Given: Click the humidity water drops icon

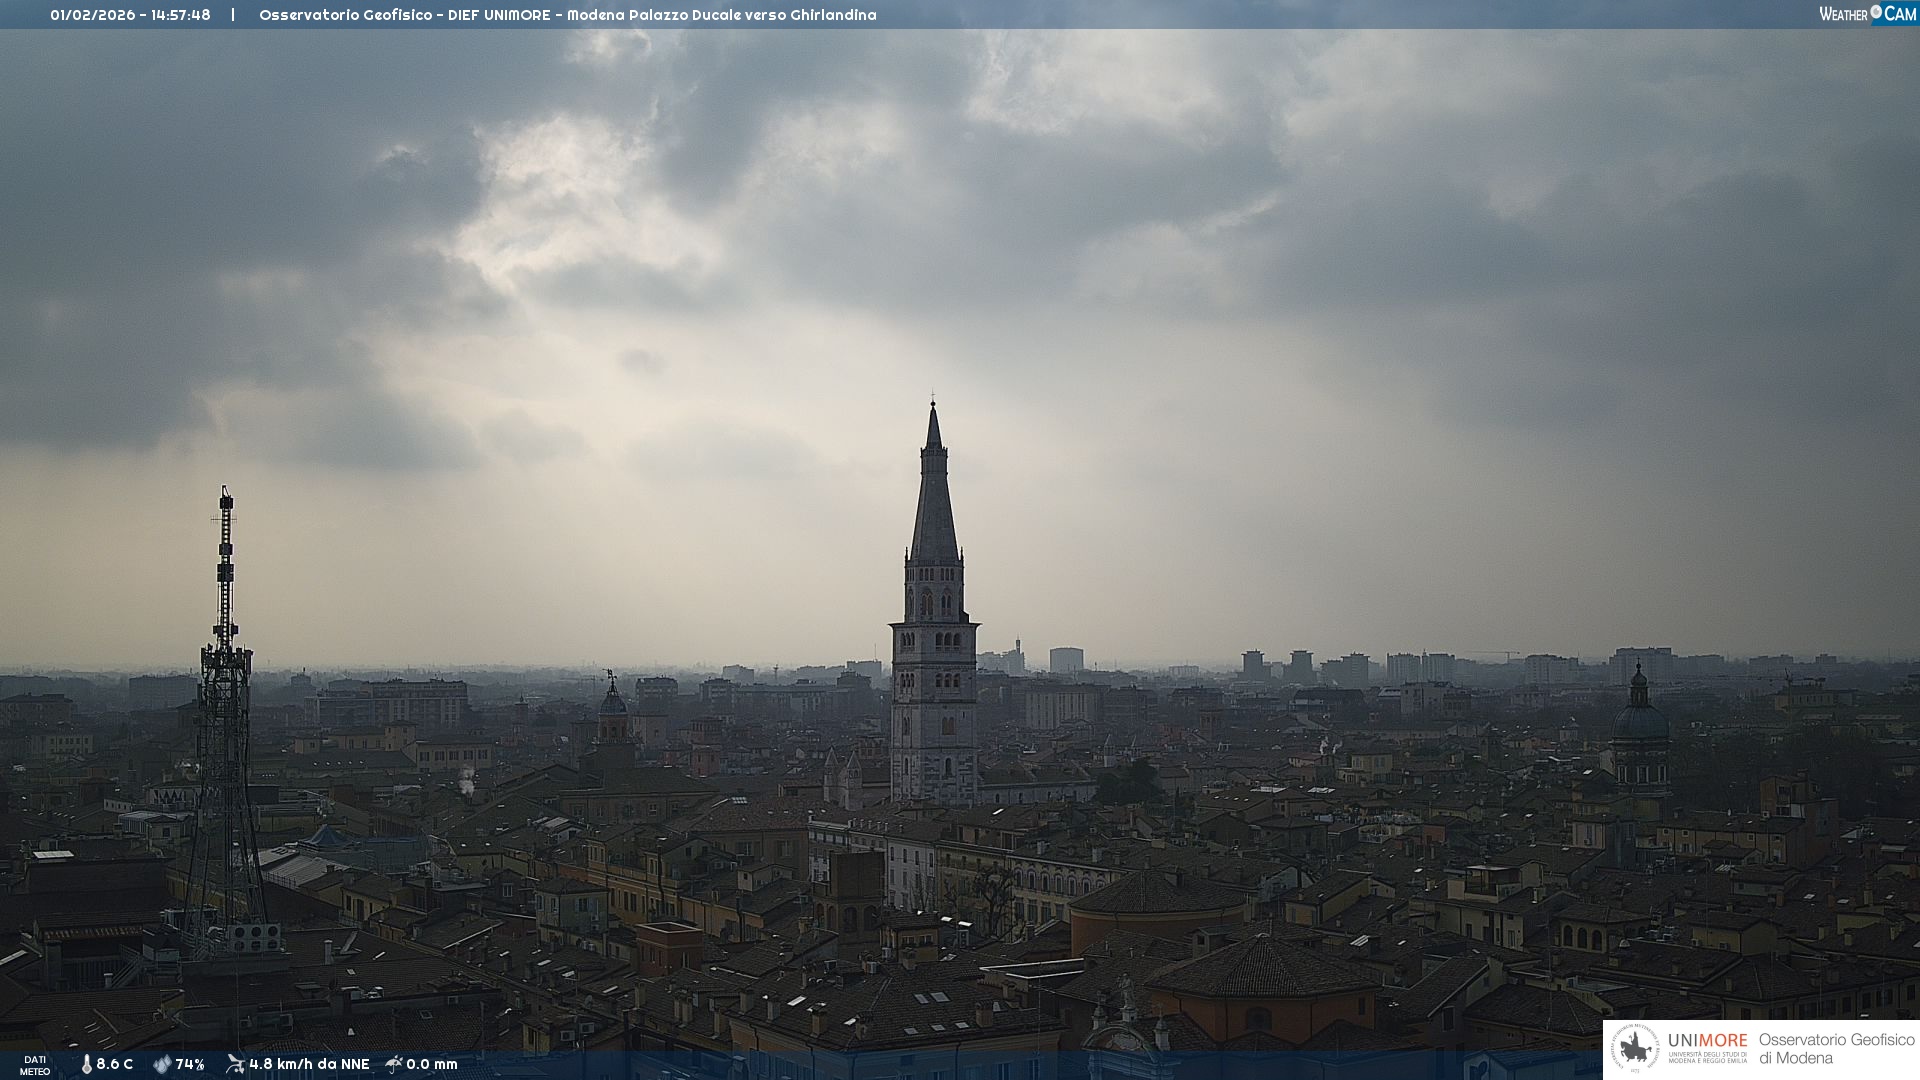Looking at the screenshot, I should [162, 1064].
